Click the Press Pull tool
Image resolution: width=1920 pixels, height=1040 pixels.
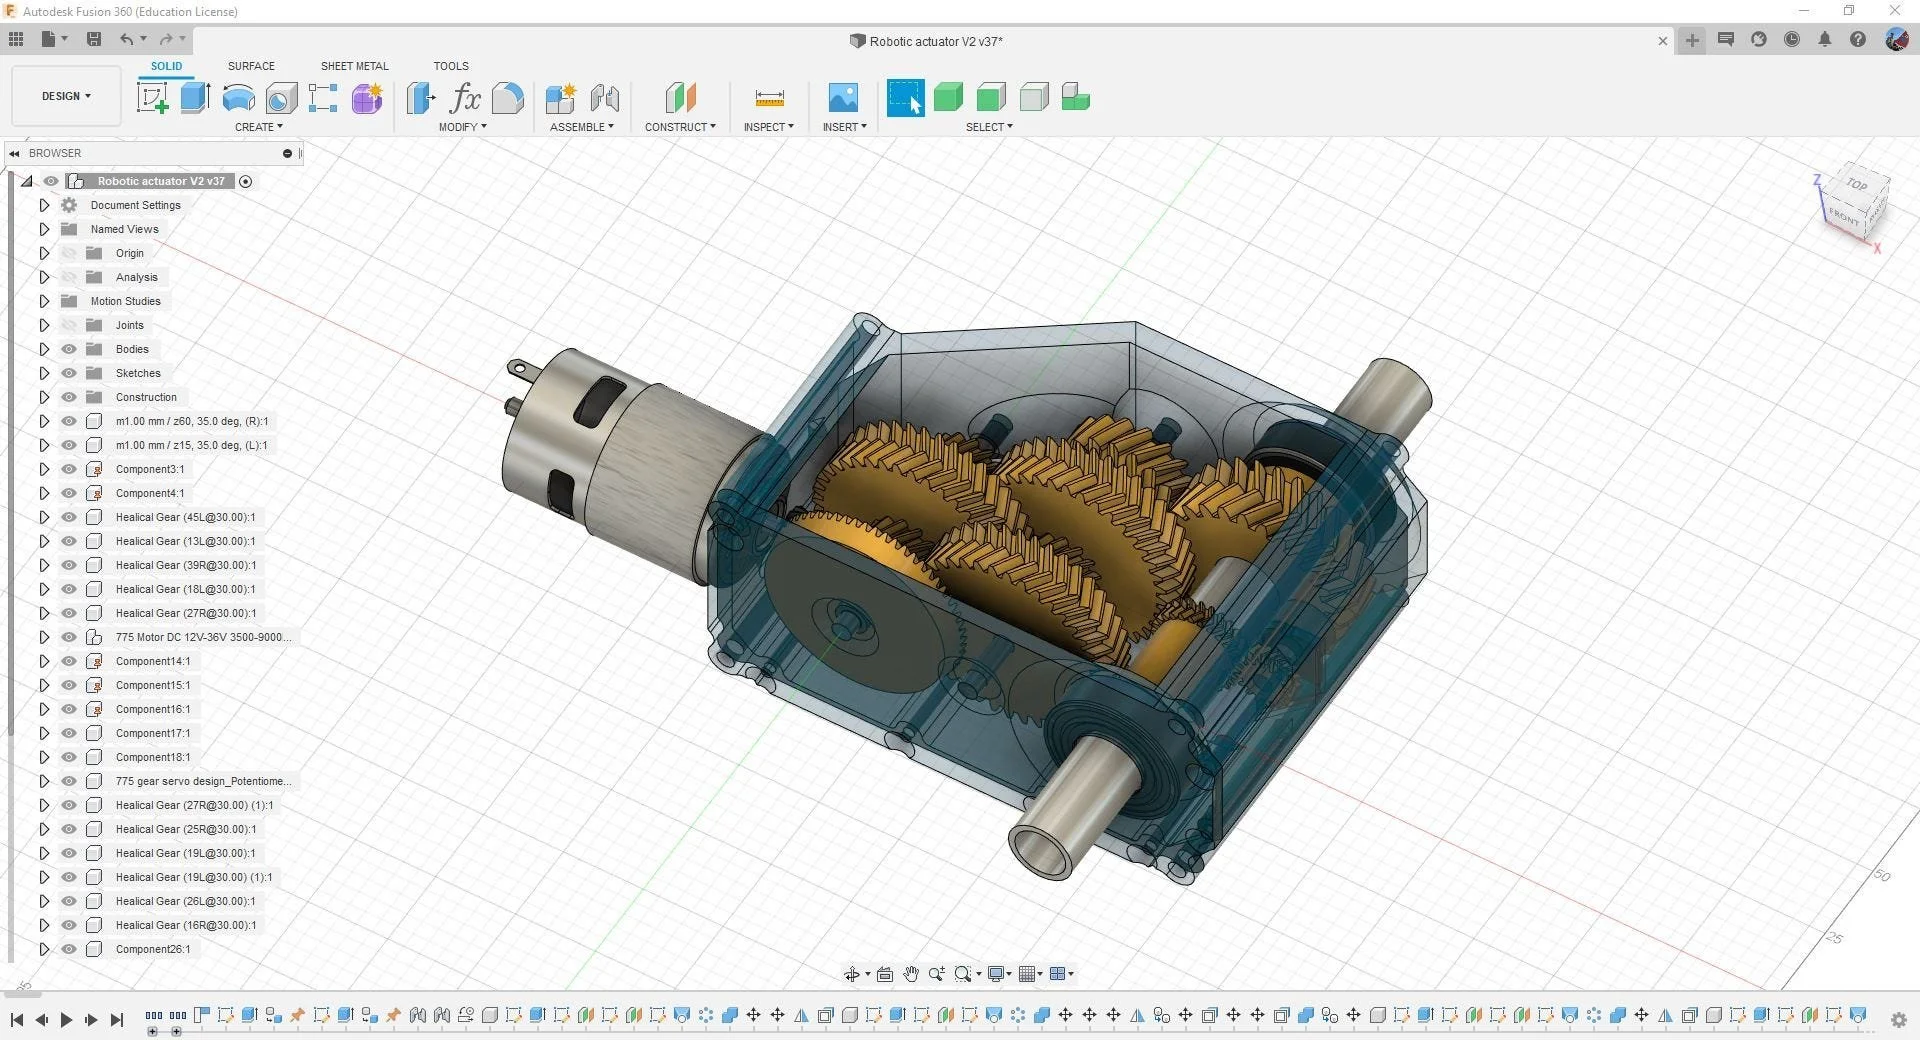pos(421,98)
